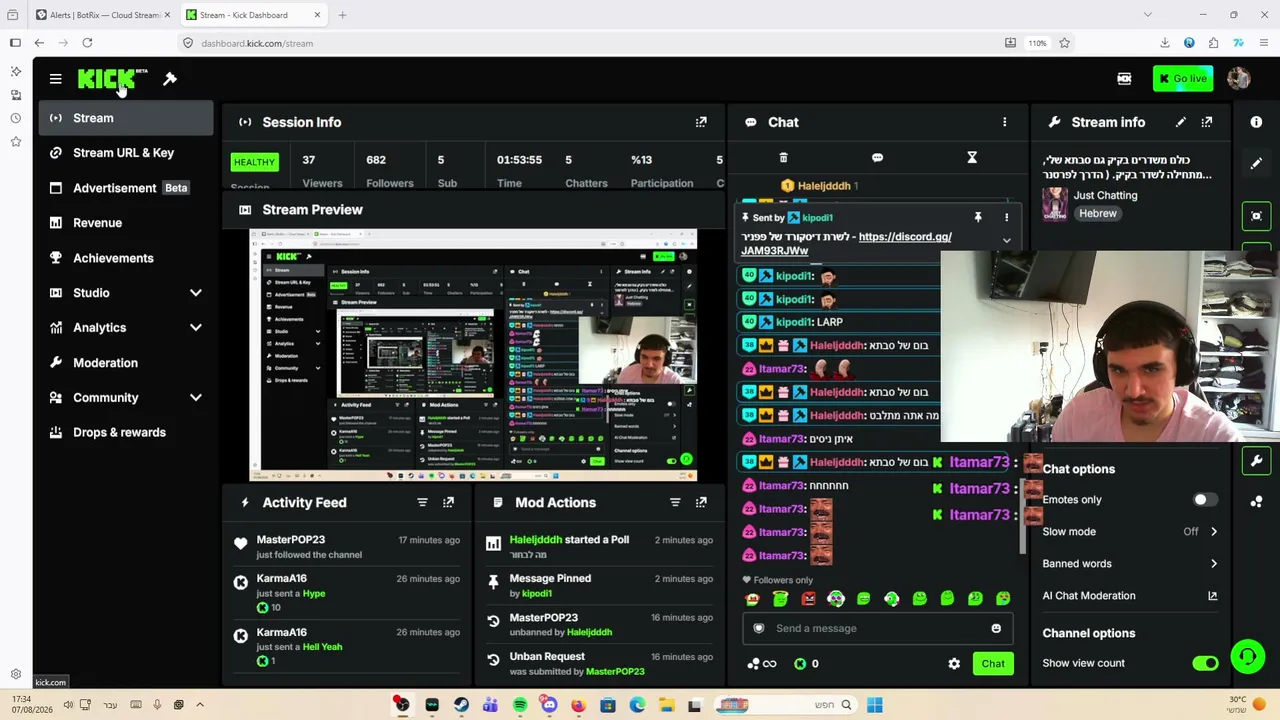
Task: Reload the page with browser refresh
Action: click(87, 43)
